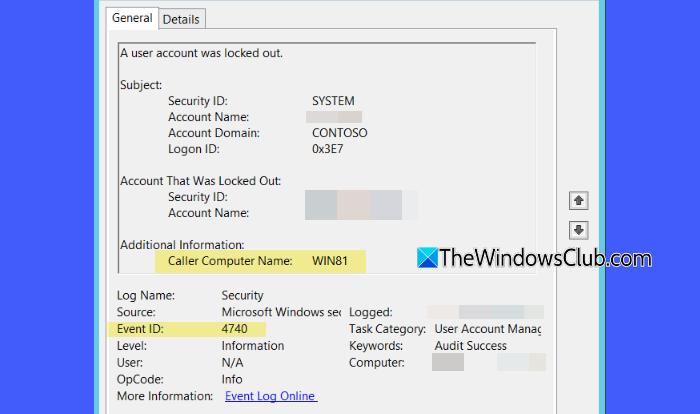
Task: Go to next event with down arrow
Action: (579, 230)
